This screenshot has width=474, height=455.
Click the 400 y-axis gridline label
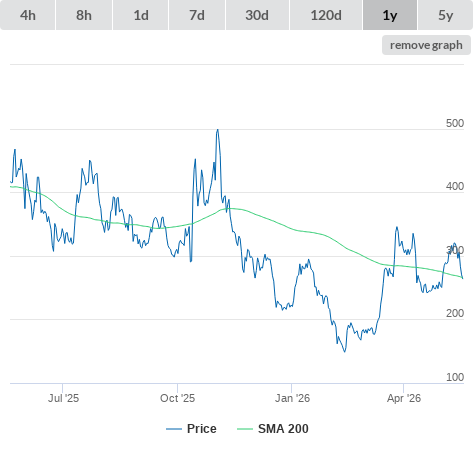coord(455,186)
